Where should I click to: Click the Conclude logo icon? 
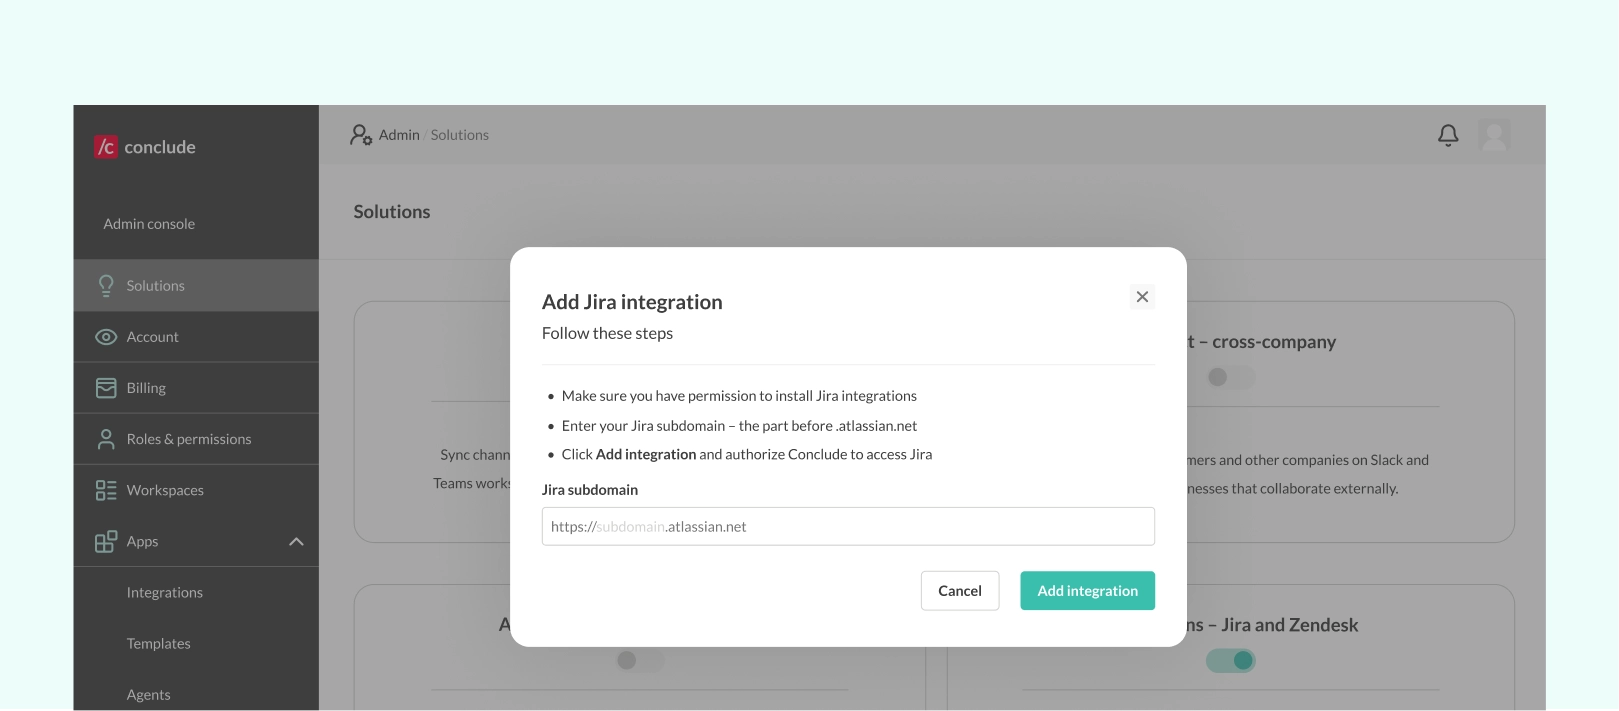pos(106,147)
